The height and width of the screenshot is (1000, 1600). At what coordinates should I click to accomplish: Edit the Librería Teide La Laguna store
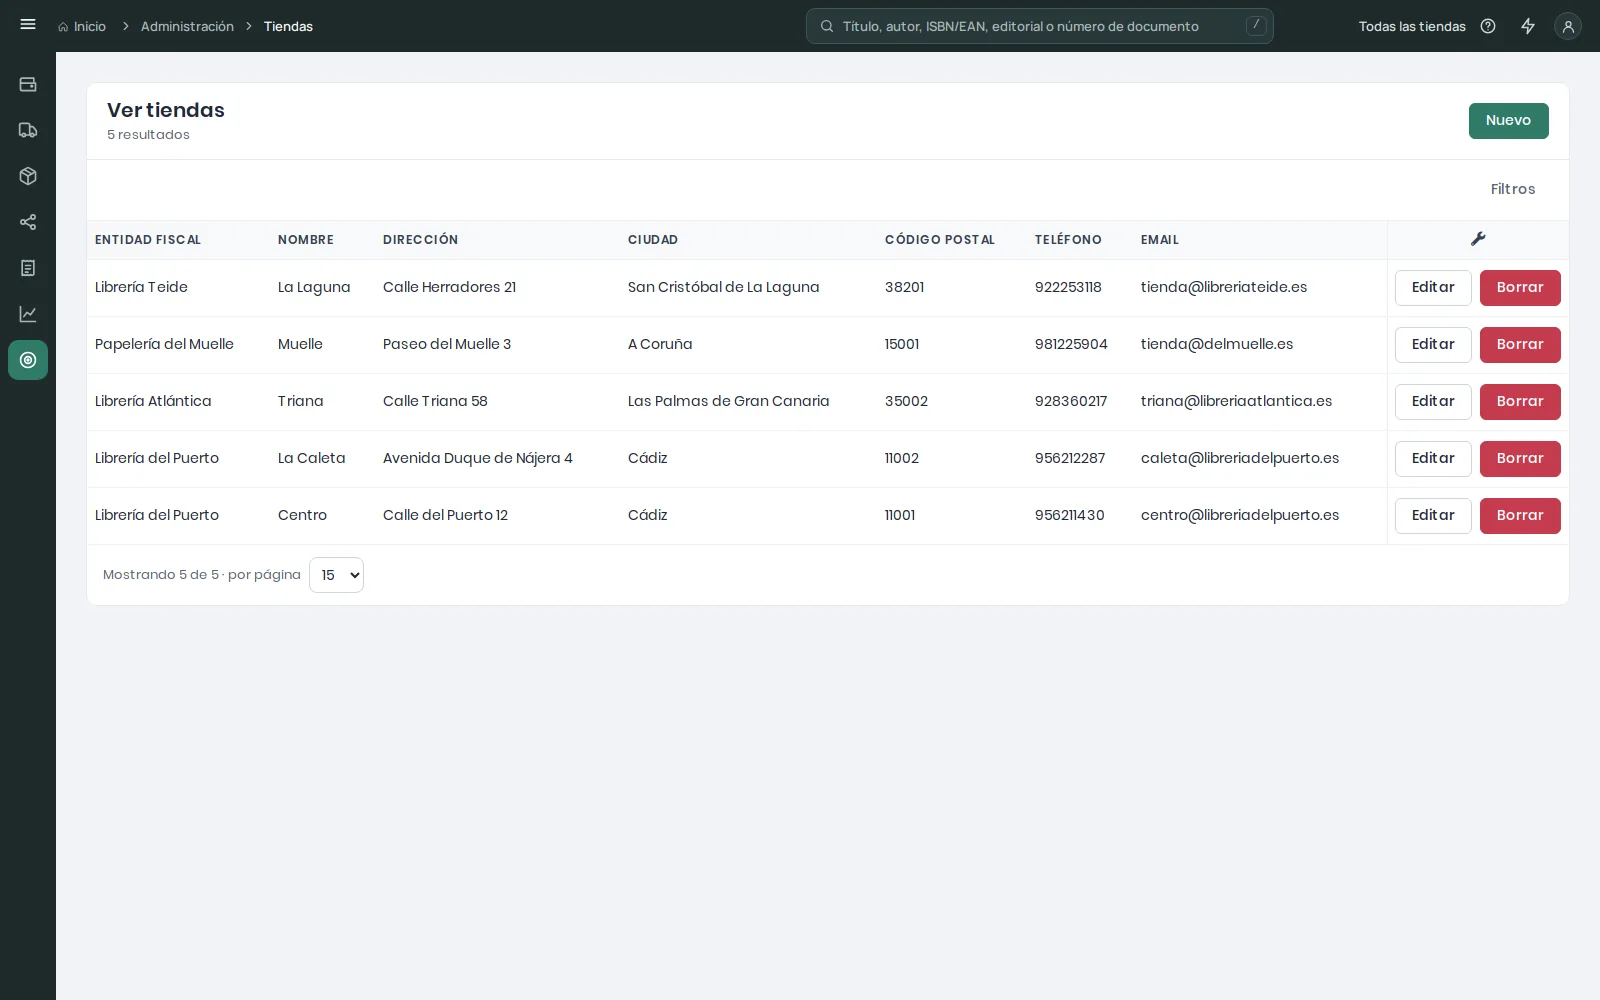1433,288
